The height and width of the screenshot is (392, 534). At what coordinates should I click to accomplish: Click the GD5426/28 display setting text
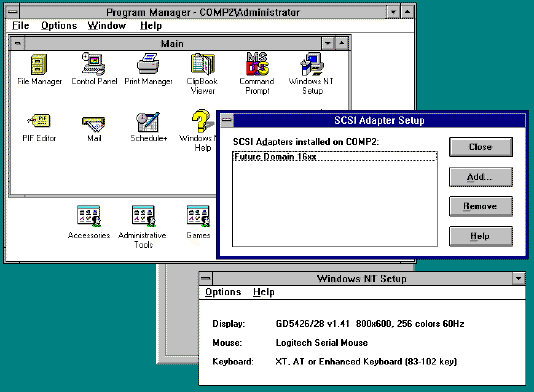click(370, 324)
